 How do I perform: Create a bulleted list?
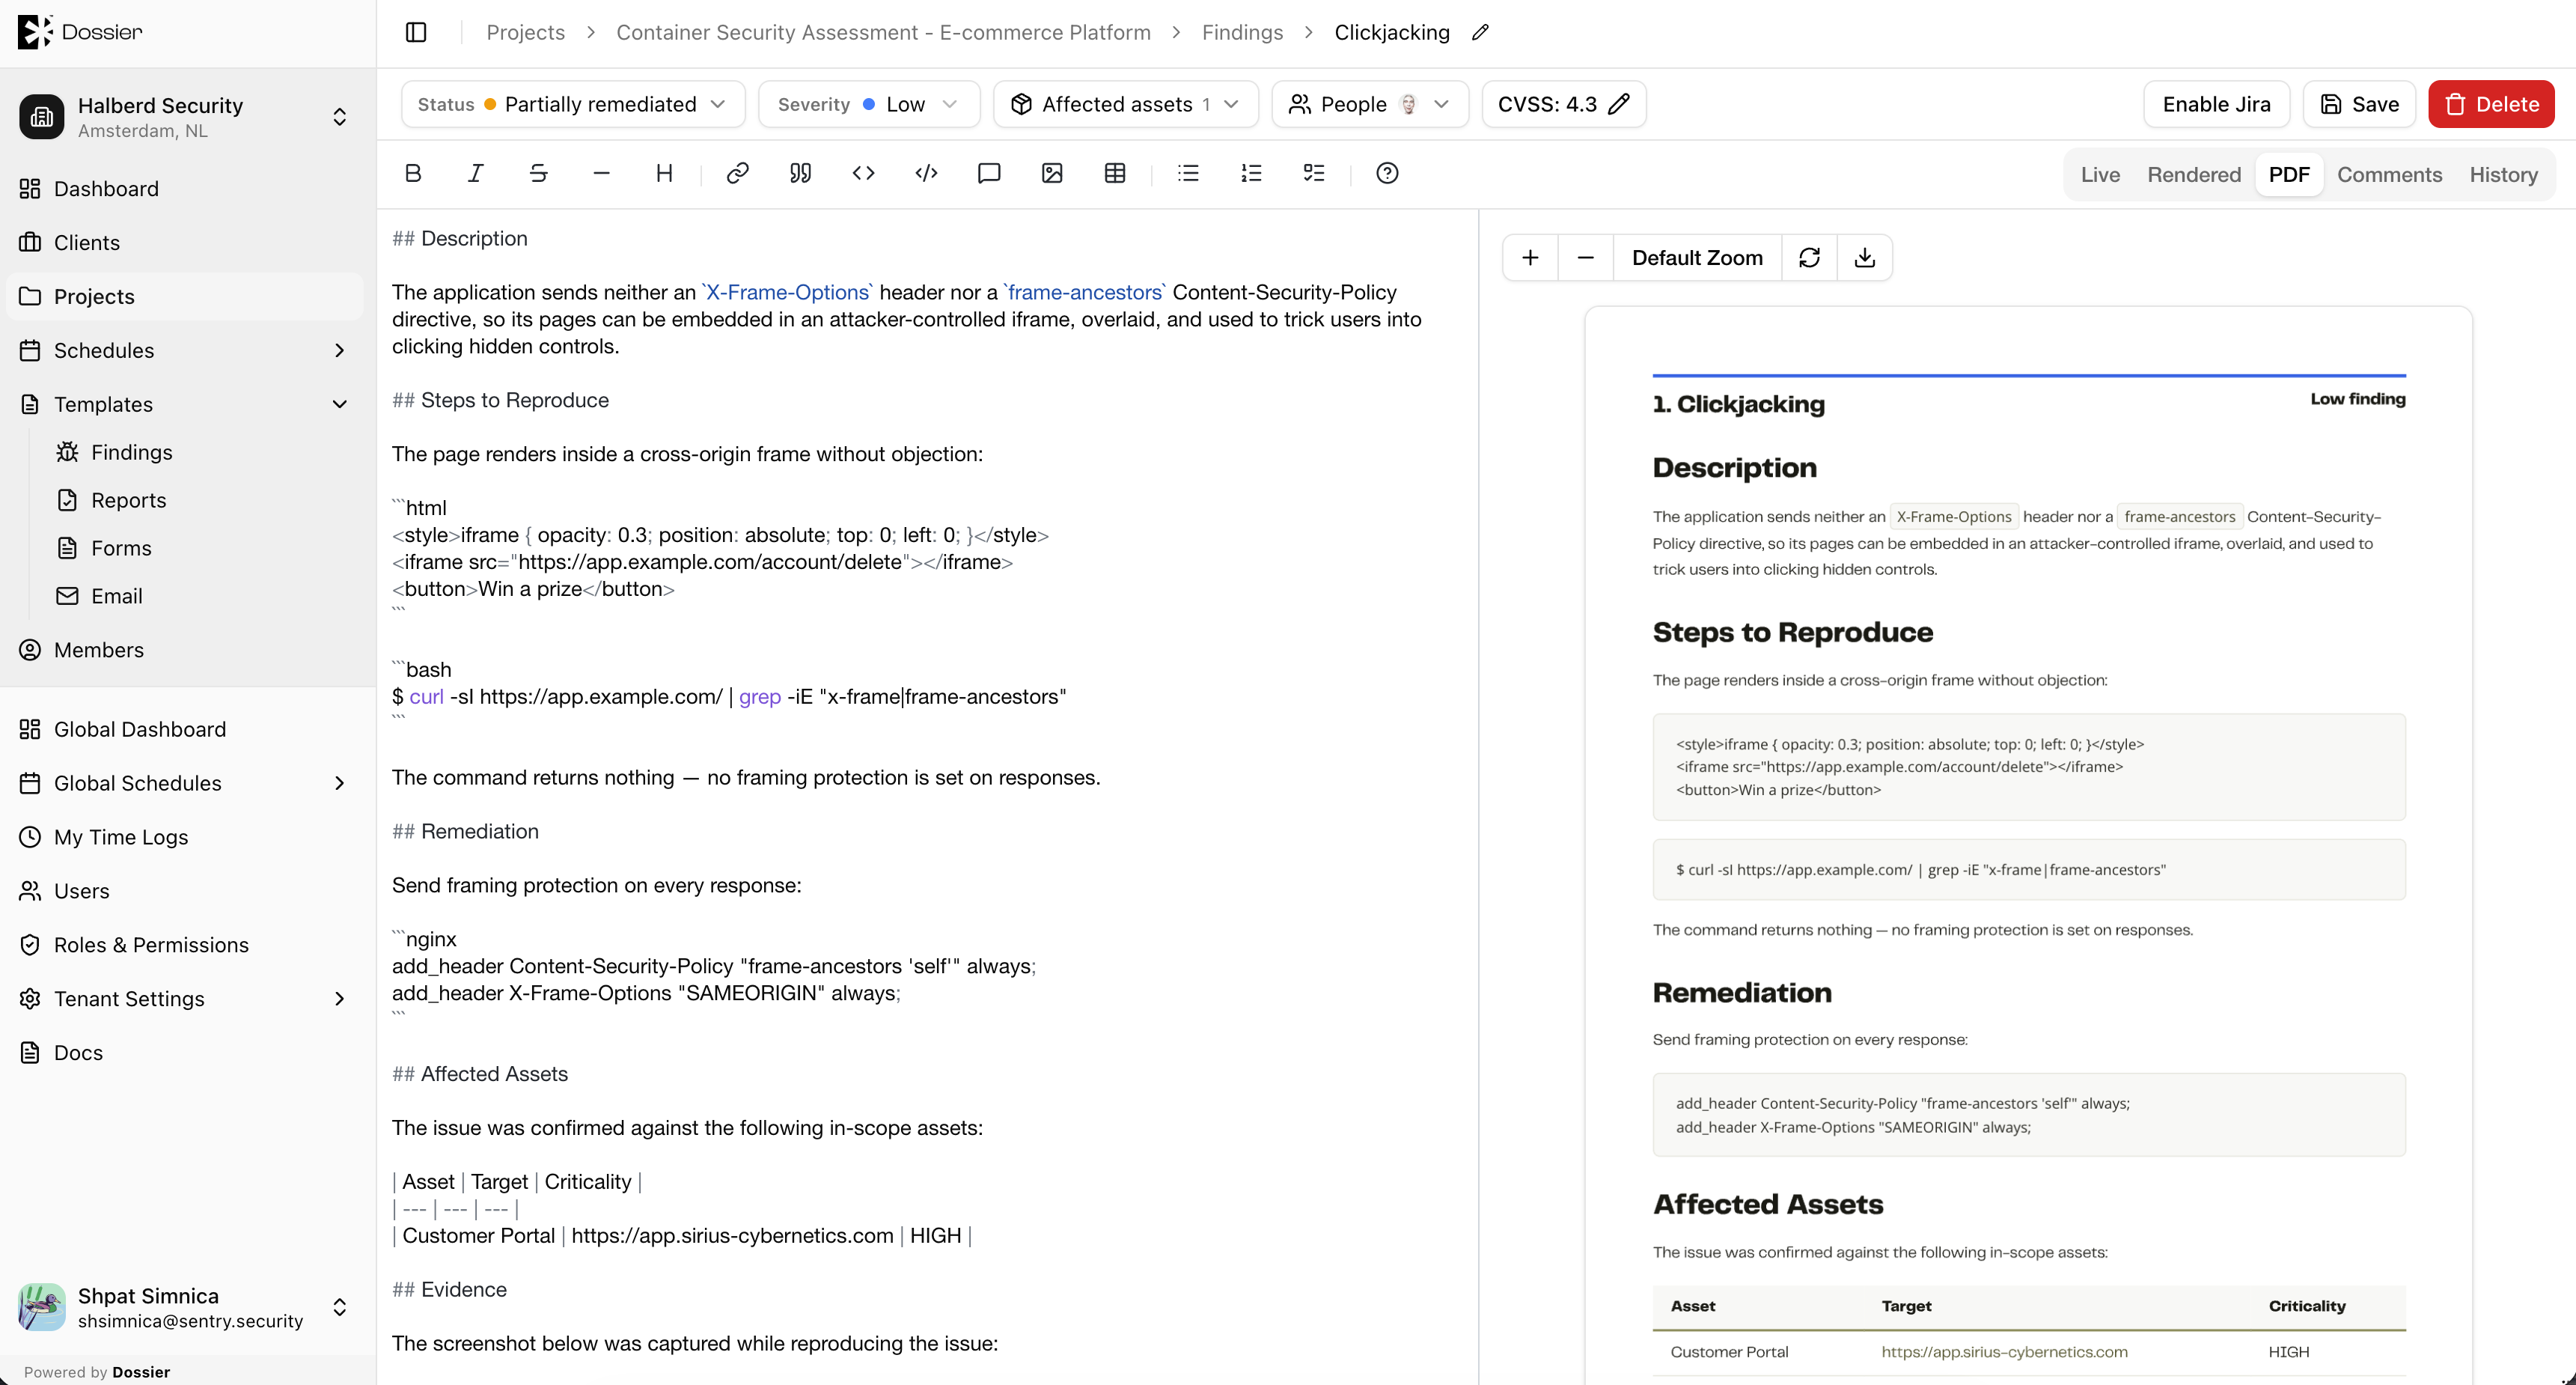coord(1188,173)
